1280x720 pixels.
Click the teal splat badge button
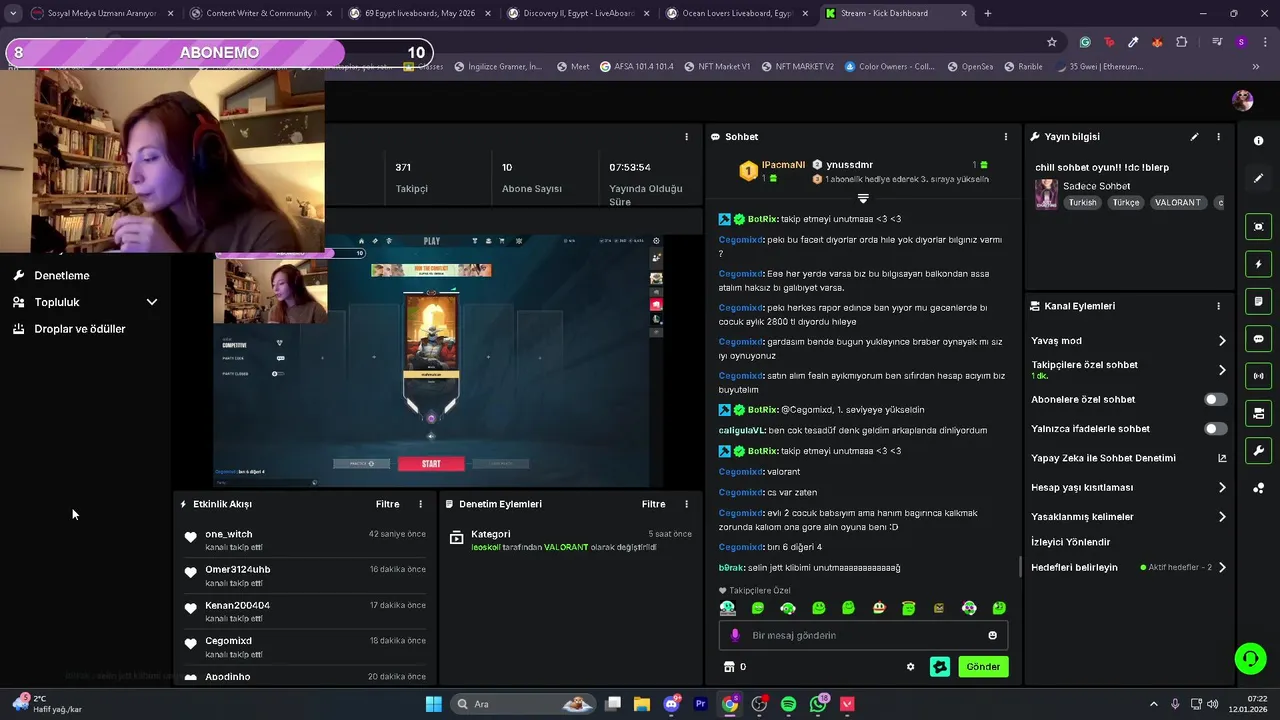click(940, 667)
